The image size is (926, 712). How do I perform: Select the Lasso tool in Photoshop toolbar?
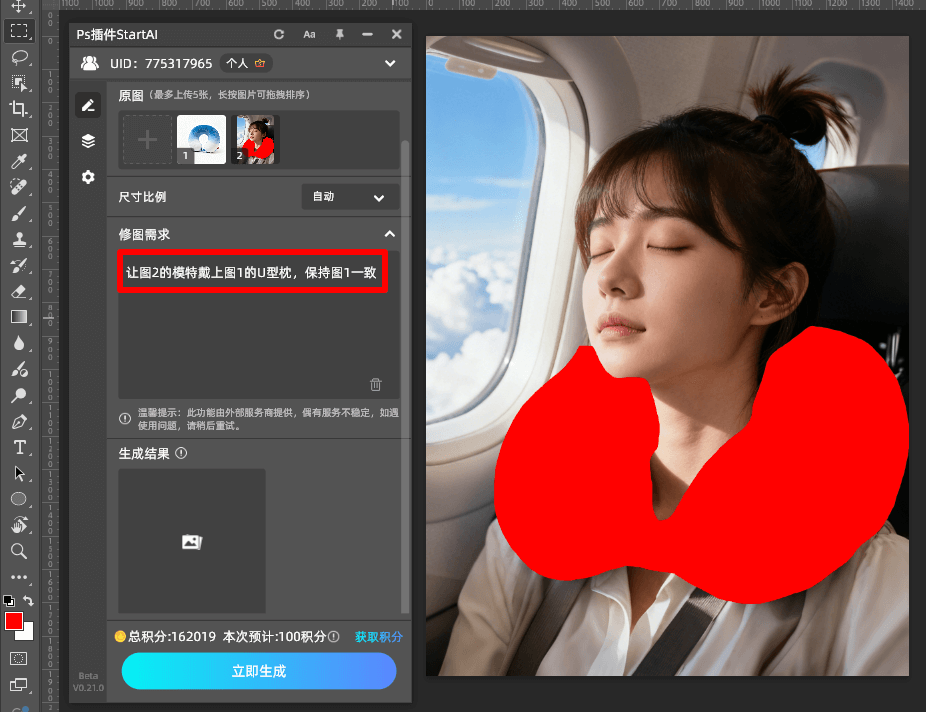point(20,58)
